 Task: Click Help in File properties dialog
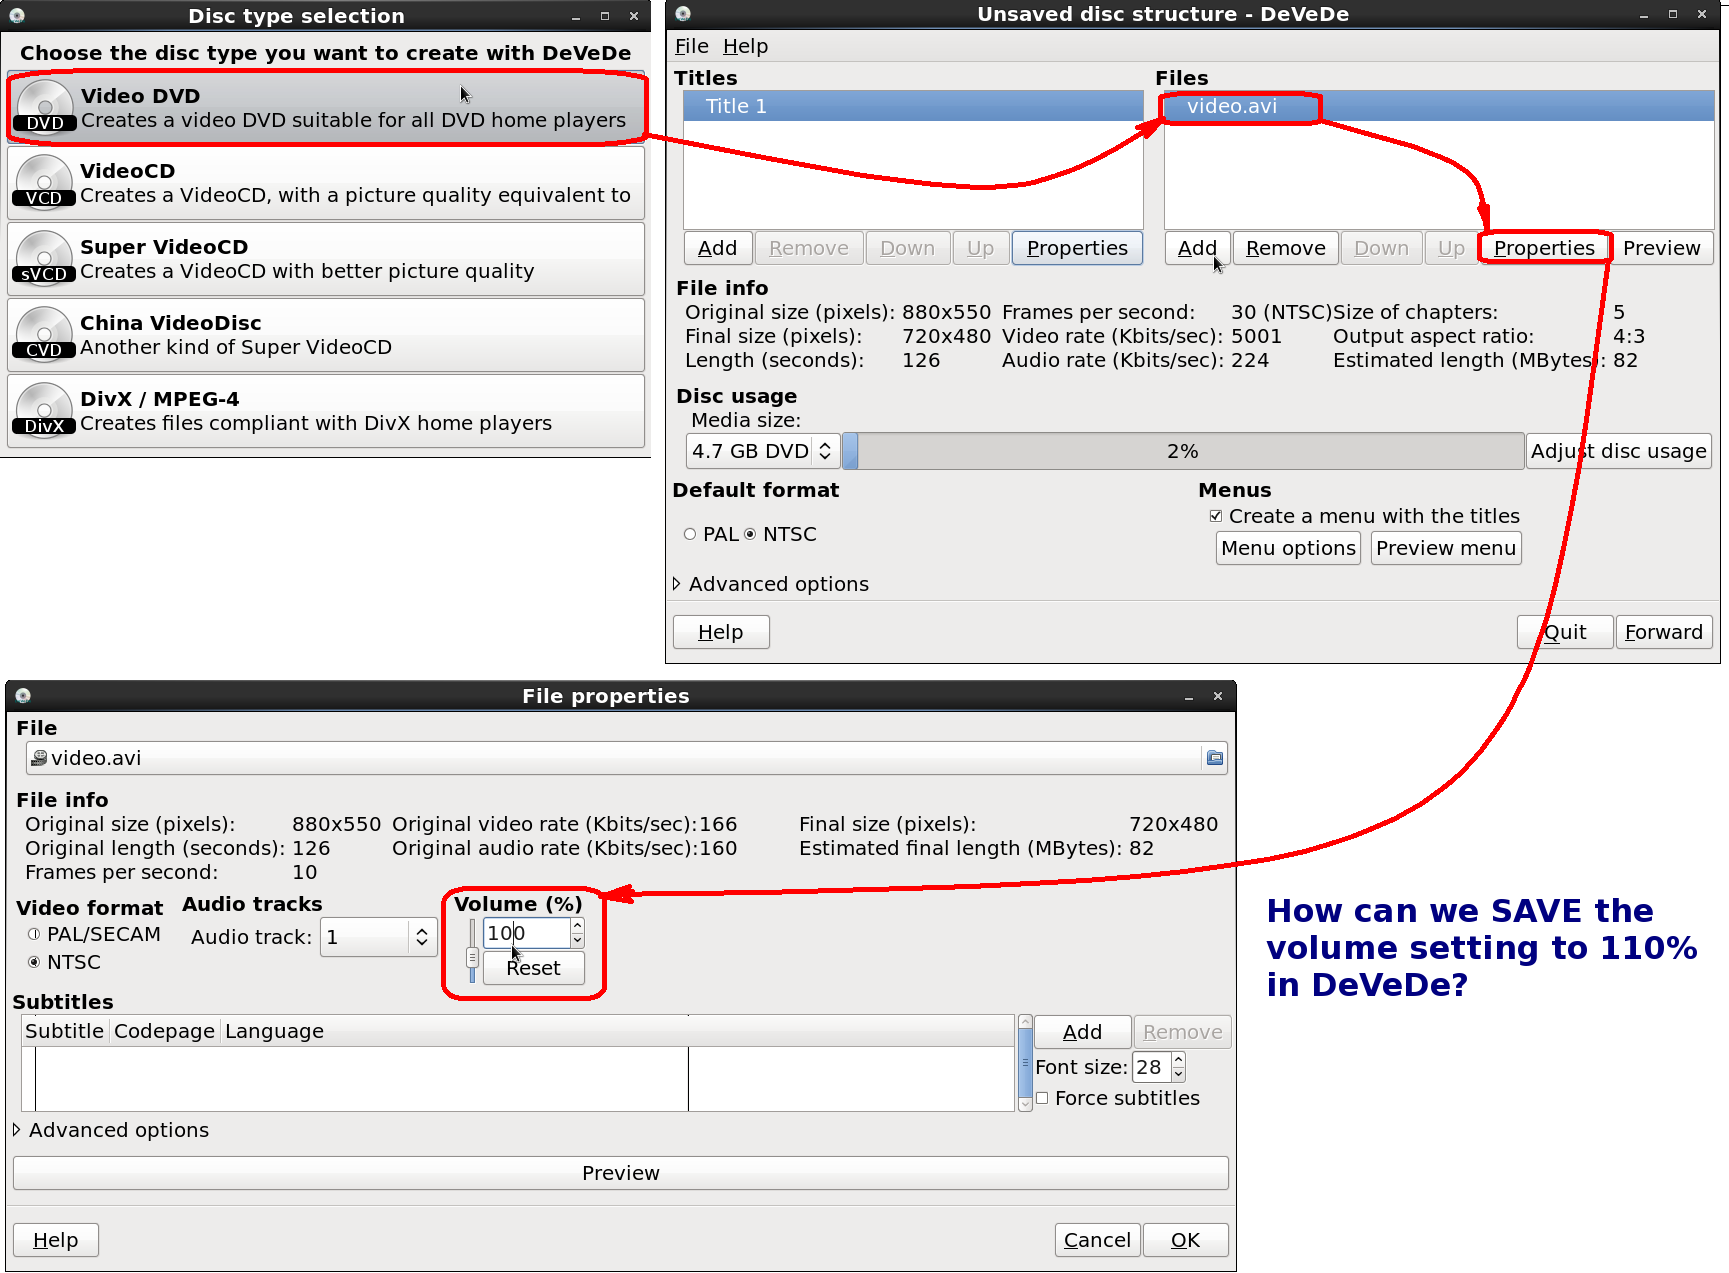55,1240
